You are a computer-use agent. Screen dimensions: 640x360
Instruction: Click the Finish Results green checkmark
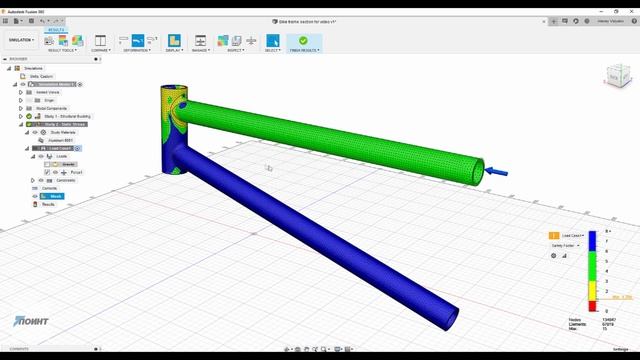(x=303, y=40)
